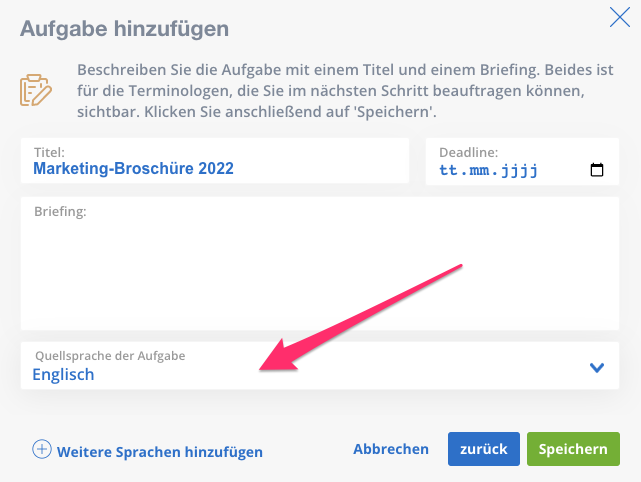Click the Aufgabe hinzufügen heading
The image size is (641, 482).
(124, 29)
